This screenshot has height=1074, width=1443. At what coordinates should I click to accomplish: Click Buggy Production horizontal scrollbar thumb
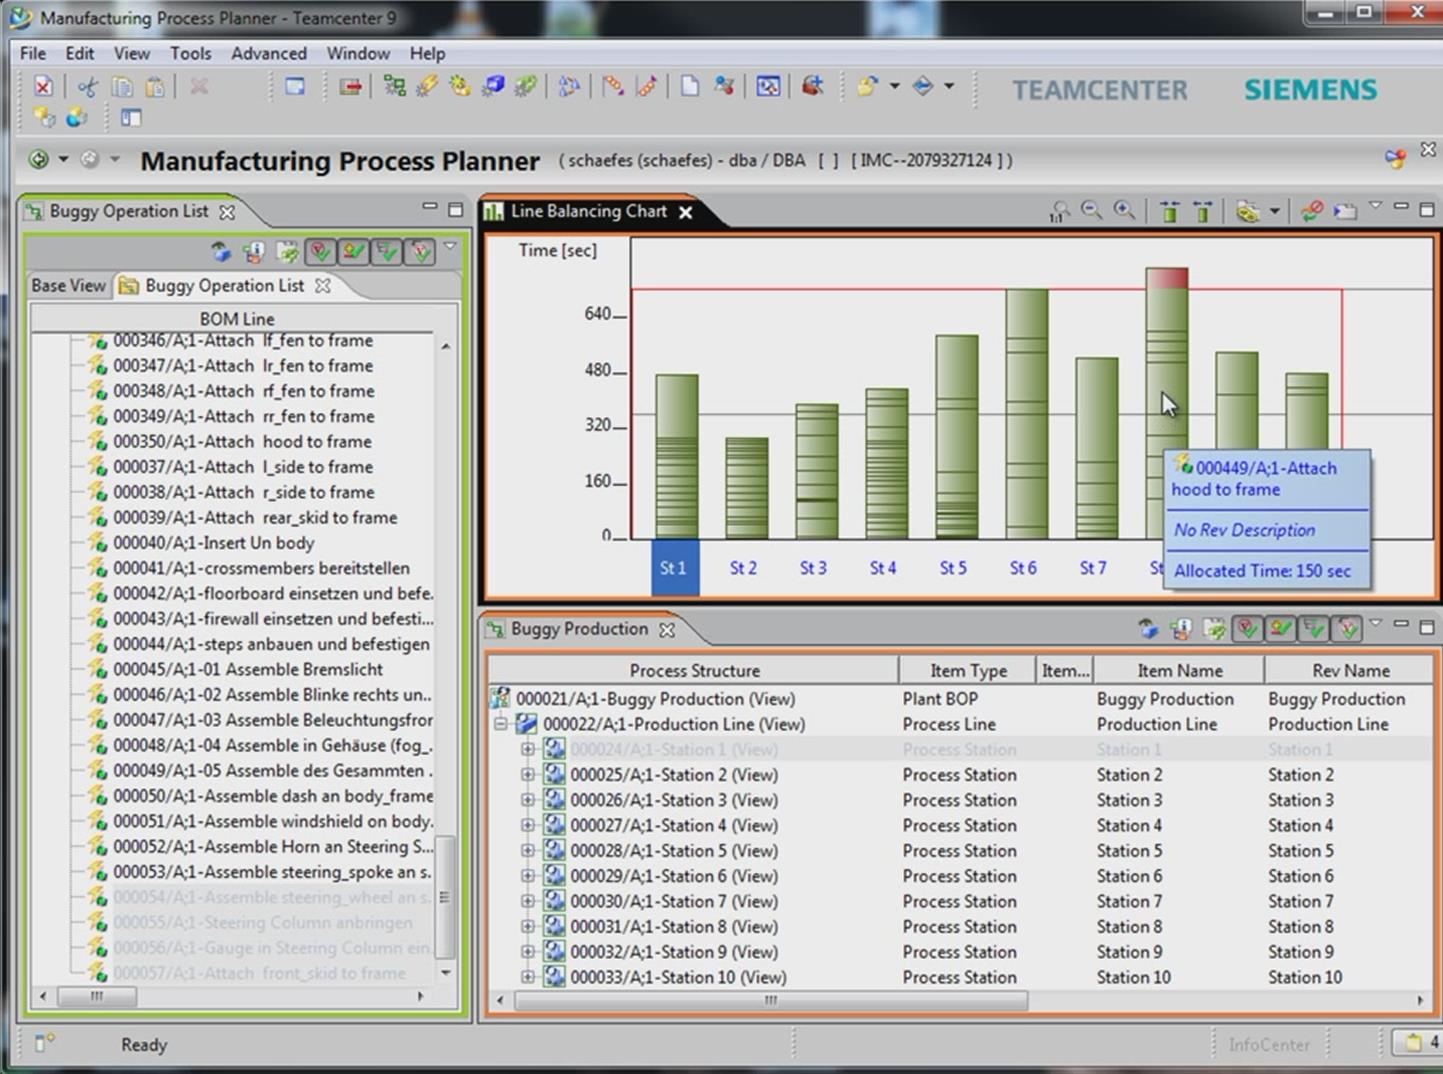[x=770, y=1000]
